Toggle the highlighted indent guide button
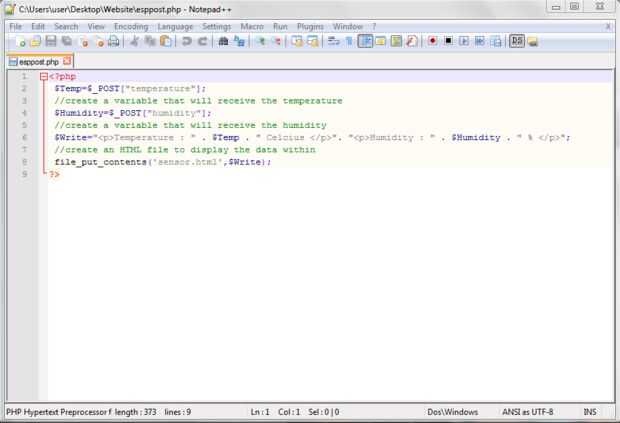This screenshot has height=423, width=620. pyautogui.click(x=365, y=41)
